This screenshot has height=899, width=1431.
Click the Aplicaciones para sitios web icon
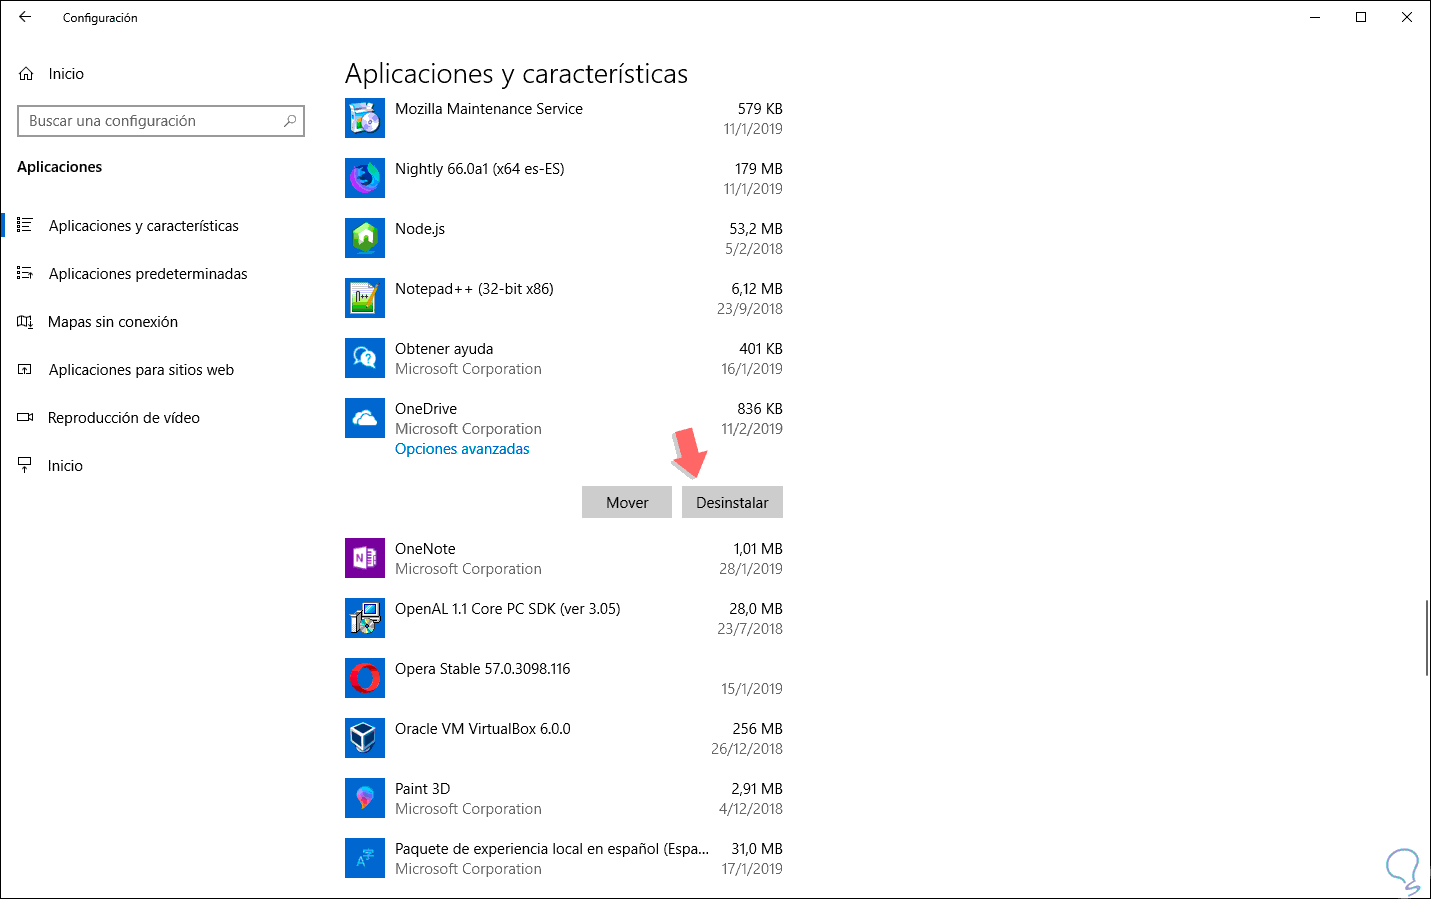pyautogui.click(x=25, y=369)
